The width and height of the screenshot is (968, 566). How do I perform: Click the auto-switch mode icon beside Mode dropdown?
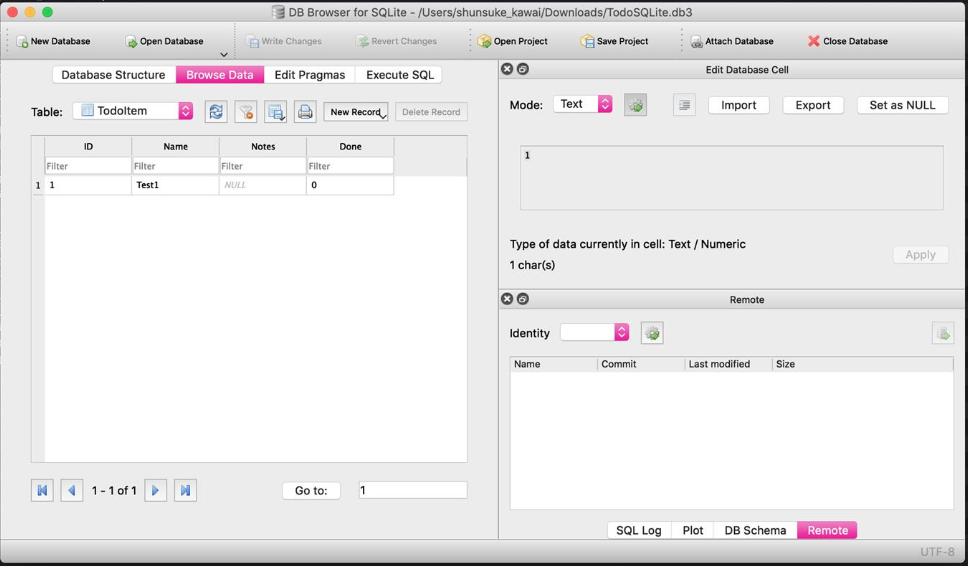(x=635, y=105)
